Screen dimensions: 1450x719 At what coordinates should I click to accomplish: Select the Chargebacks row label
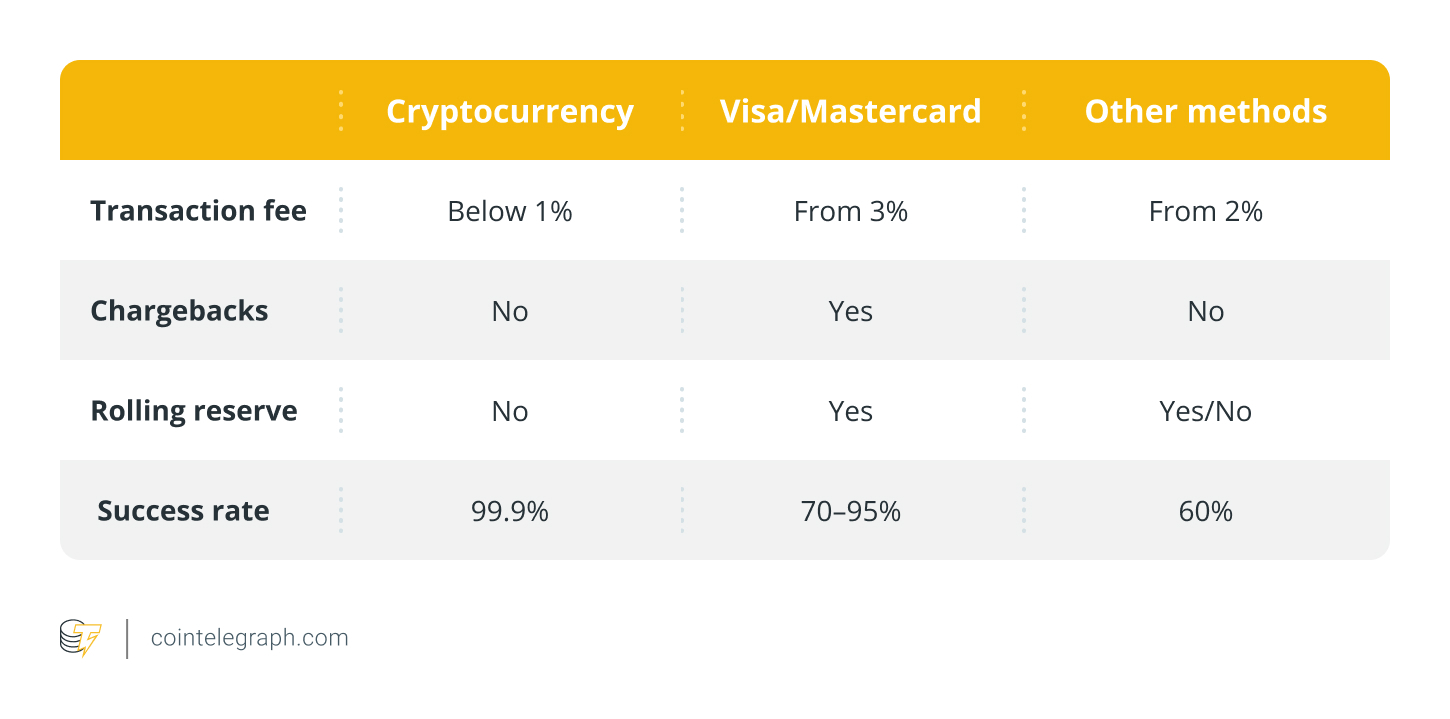(x=179, y=311)
